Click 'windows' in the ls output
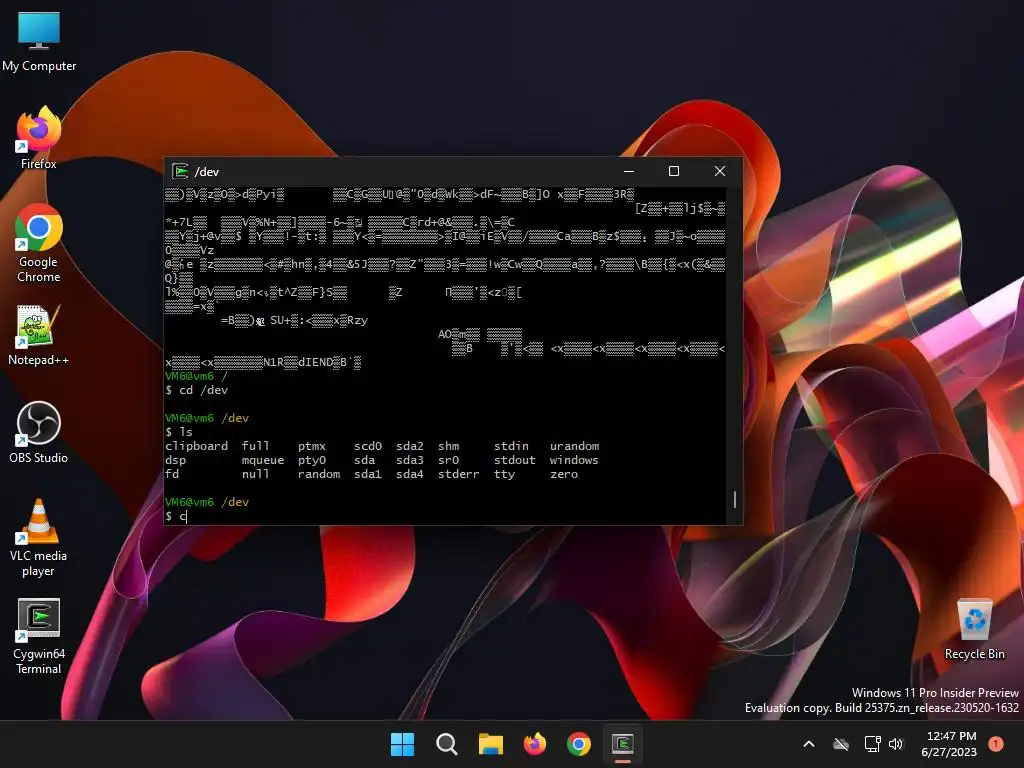Viewport: 1024px width, 768px height. pyautogui.click(x=574, y=460)
